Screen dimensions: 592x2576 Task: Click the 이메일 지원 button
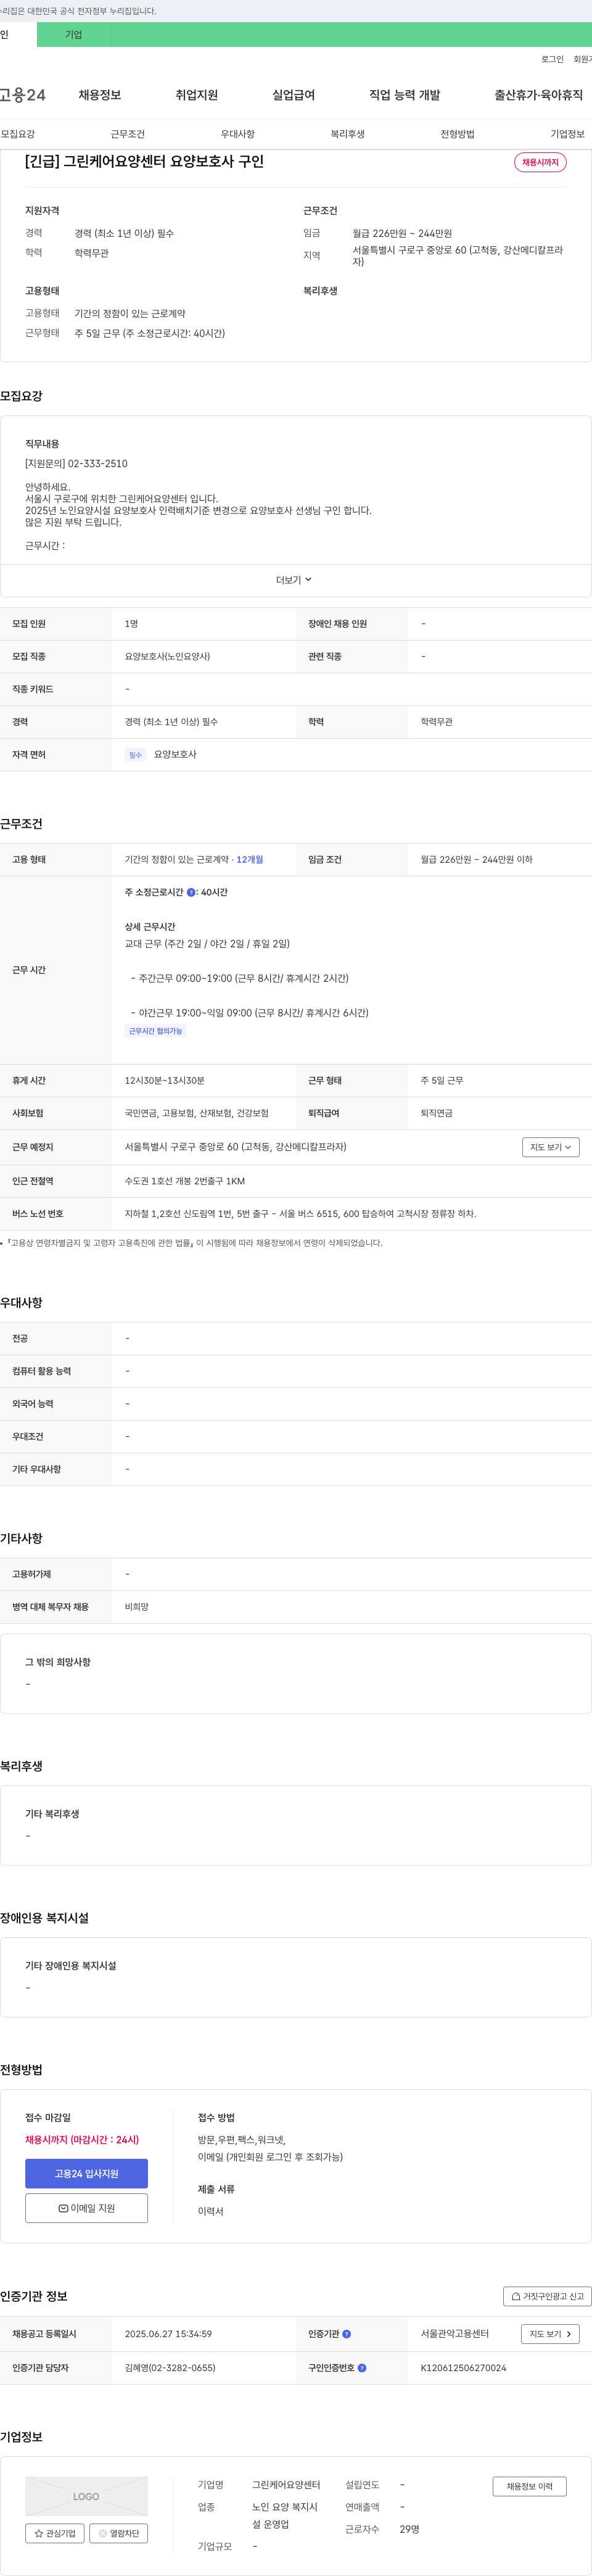[x=86, y=2208]
